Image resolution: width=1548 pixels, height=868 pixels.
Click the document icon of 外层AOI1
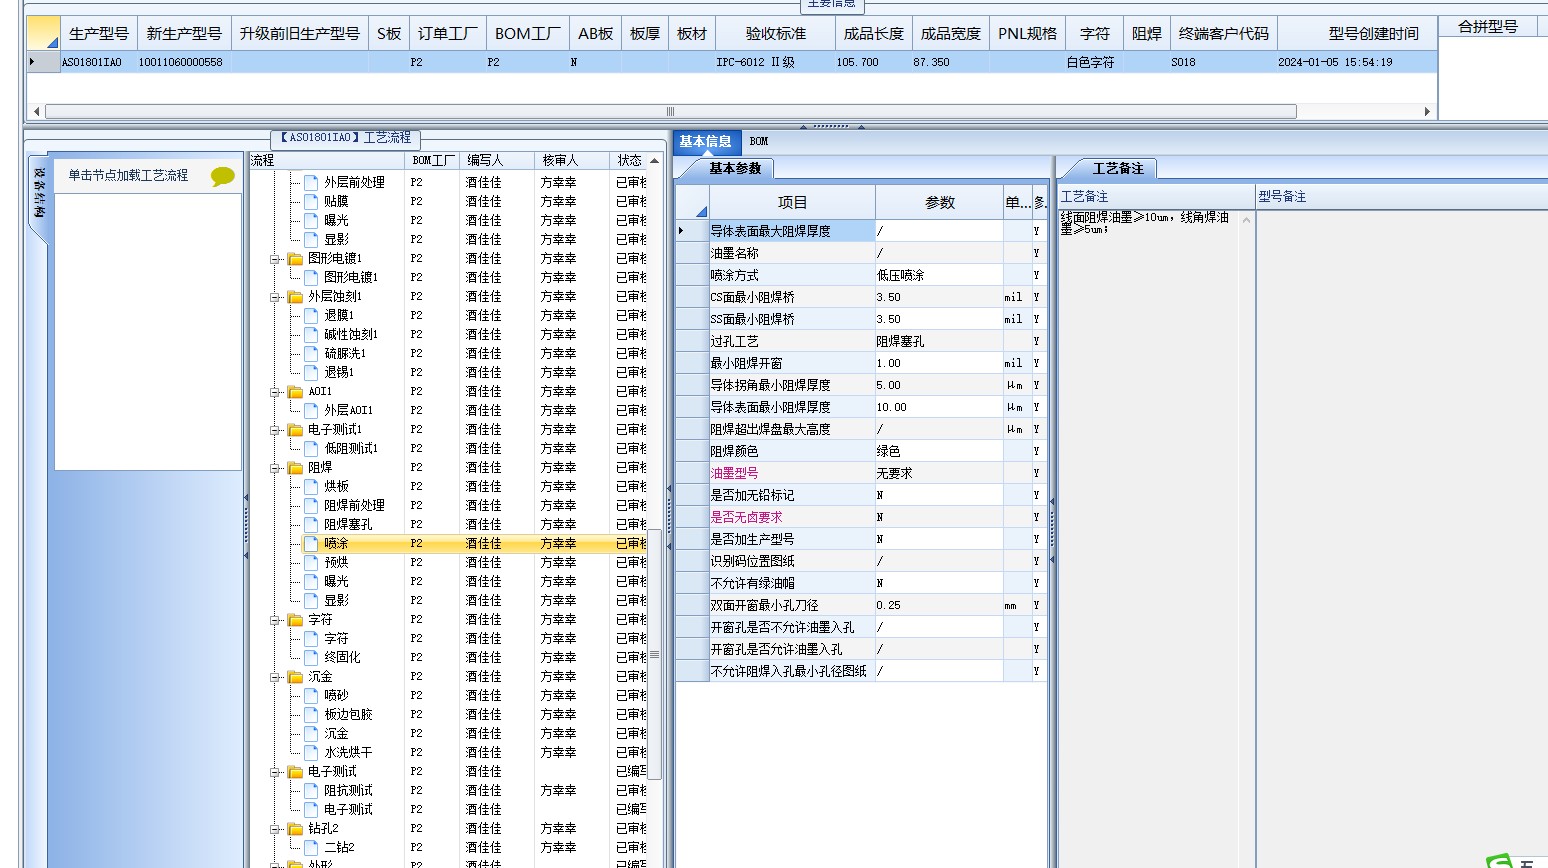pos(311,410)
